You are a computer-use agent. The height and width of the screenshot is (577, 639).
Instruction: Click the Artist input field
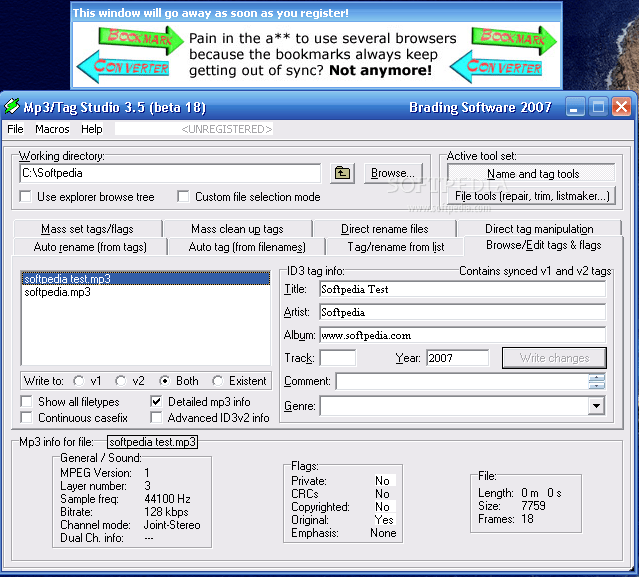(463, 313)
